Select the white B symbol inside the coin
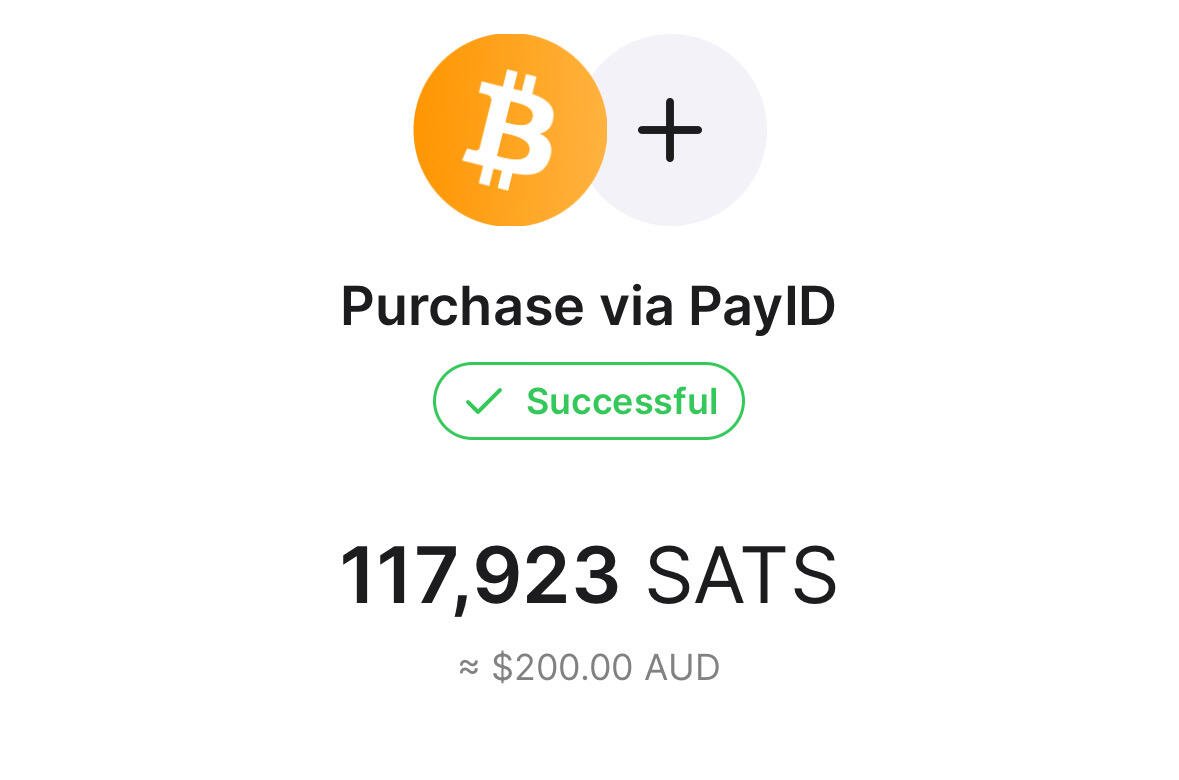 click(x=509, y=129)
